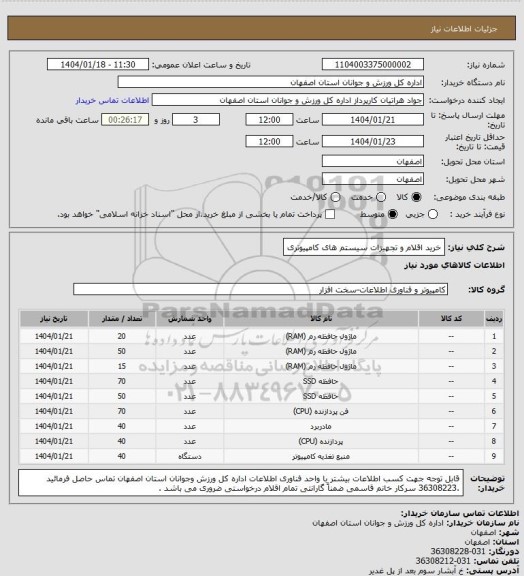Image resolution: width=524 pixels, height=576 pixels.
Task: Click the اطلاعات تماس سازمان خریدار heading
Action: [x=460, y=513]
